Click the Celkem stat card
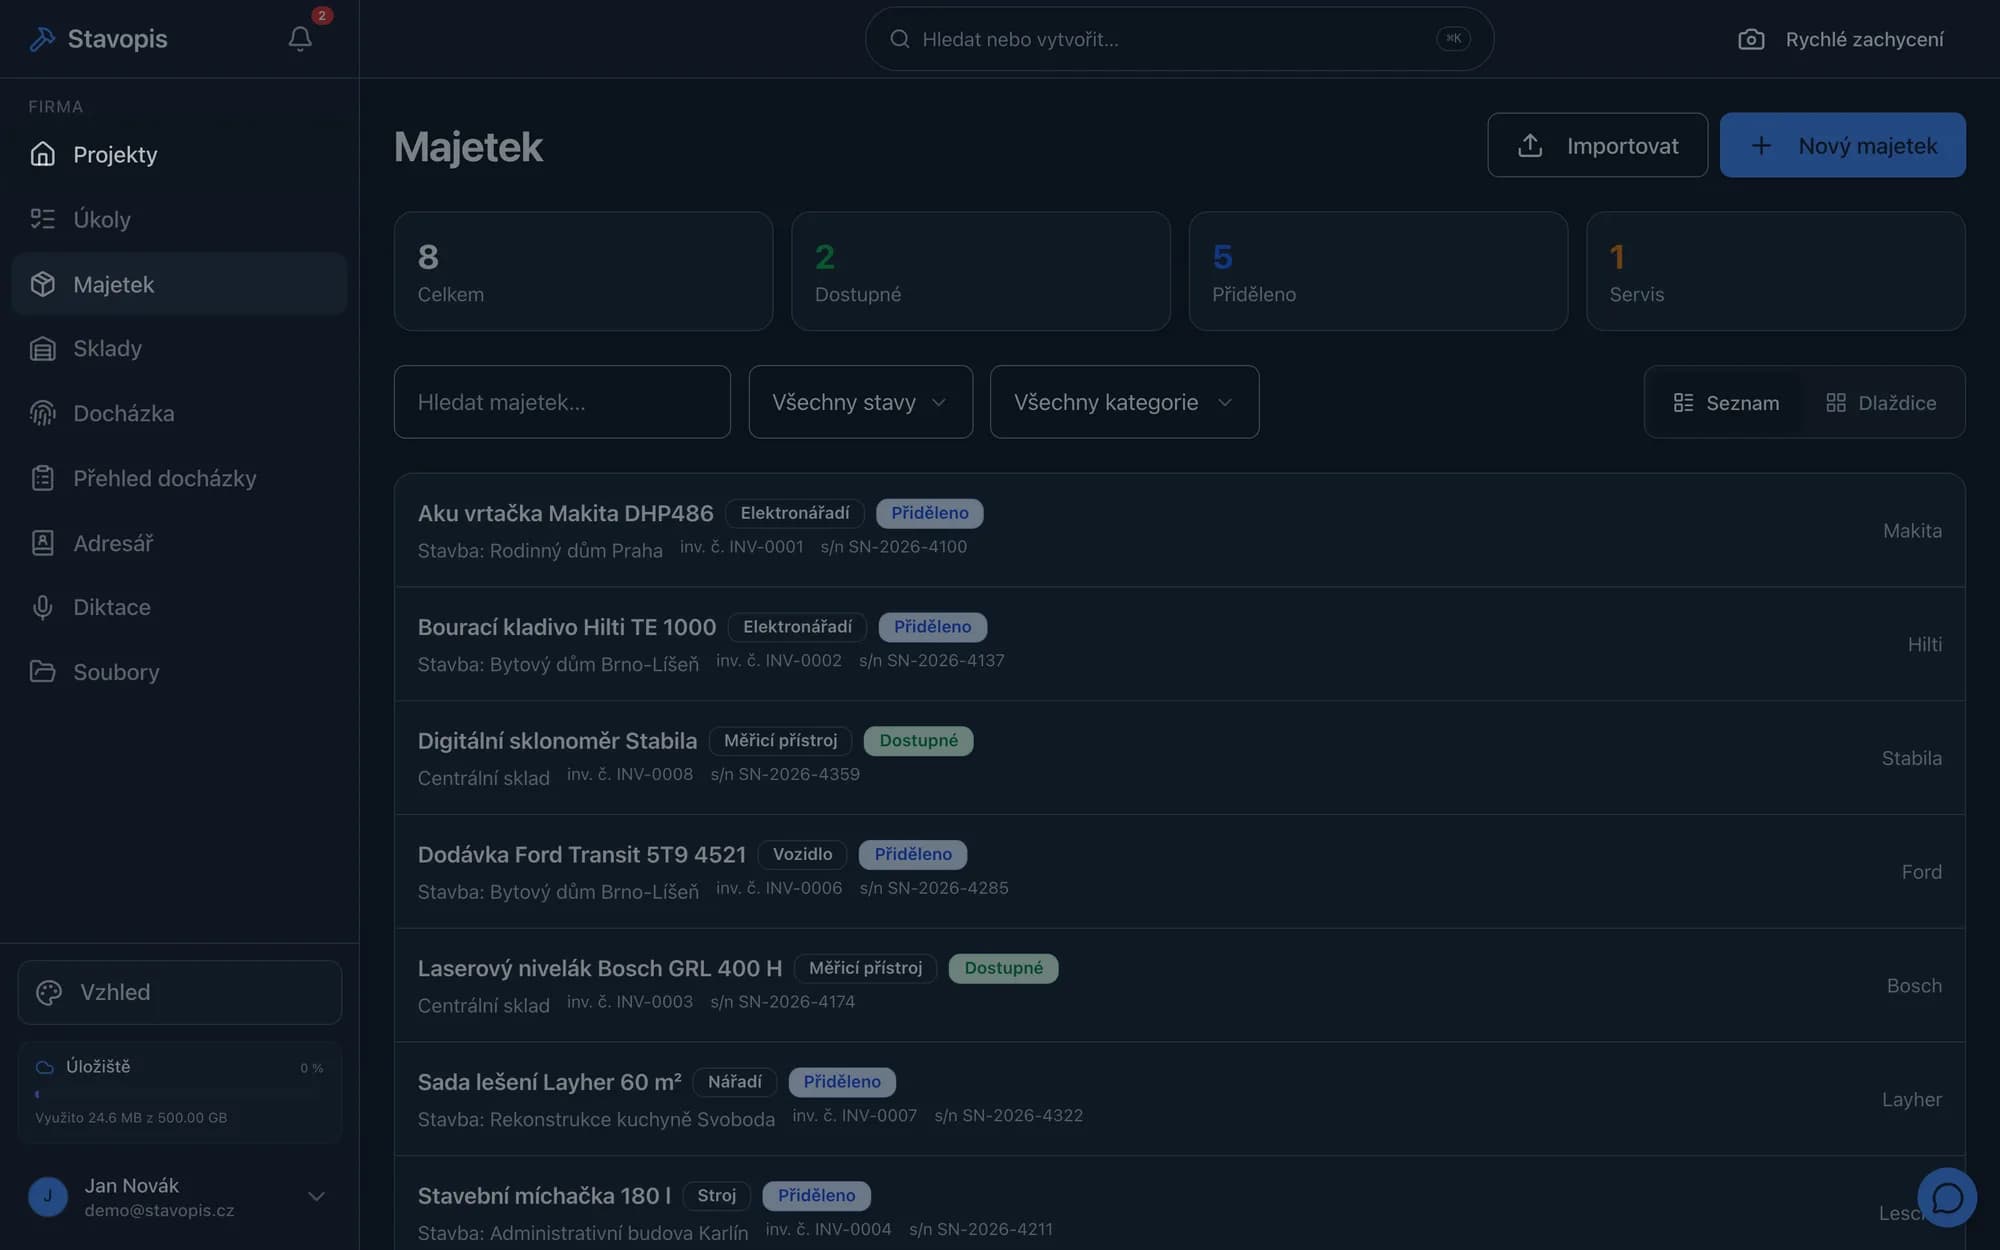The width and height of the screenshot is (2000, 1250). [x=583, y=271]
